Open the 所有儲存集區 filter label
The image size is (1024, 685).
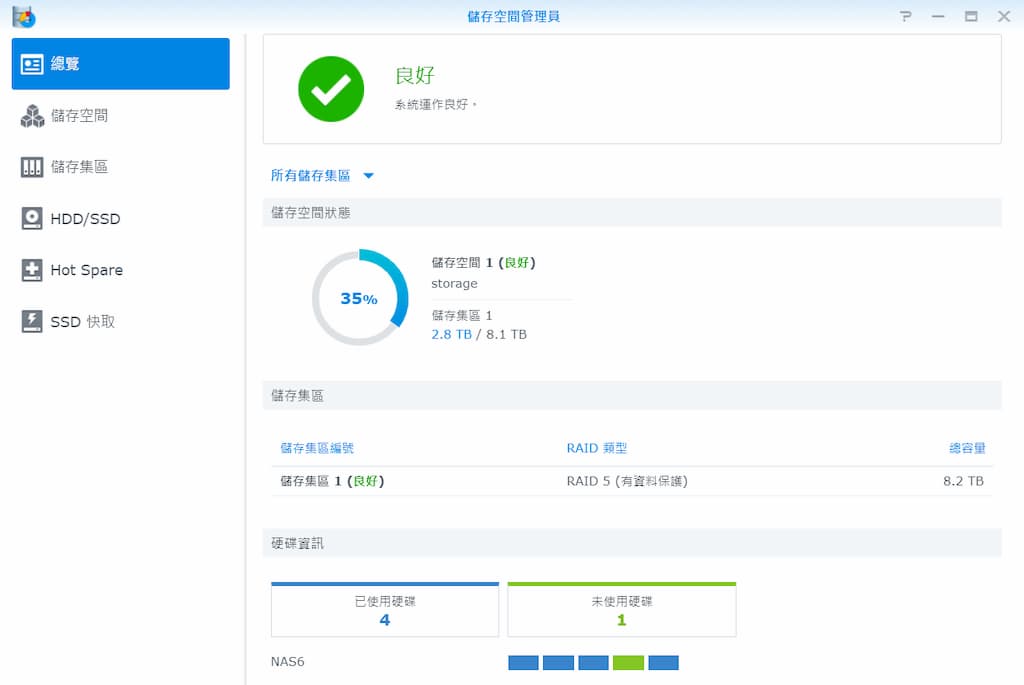click(310, 176)
